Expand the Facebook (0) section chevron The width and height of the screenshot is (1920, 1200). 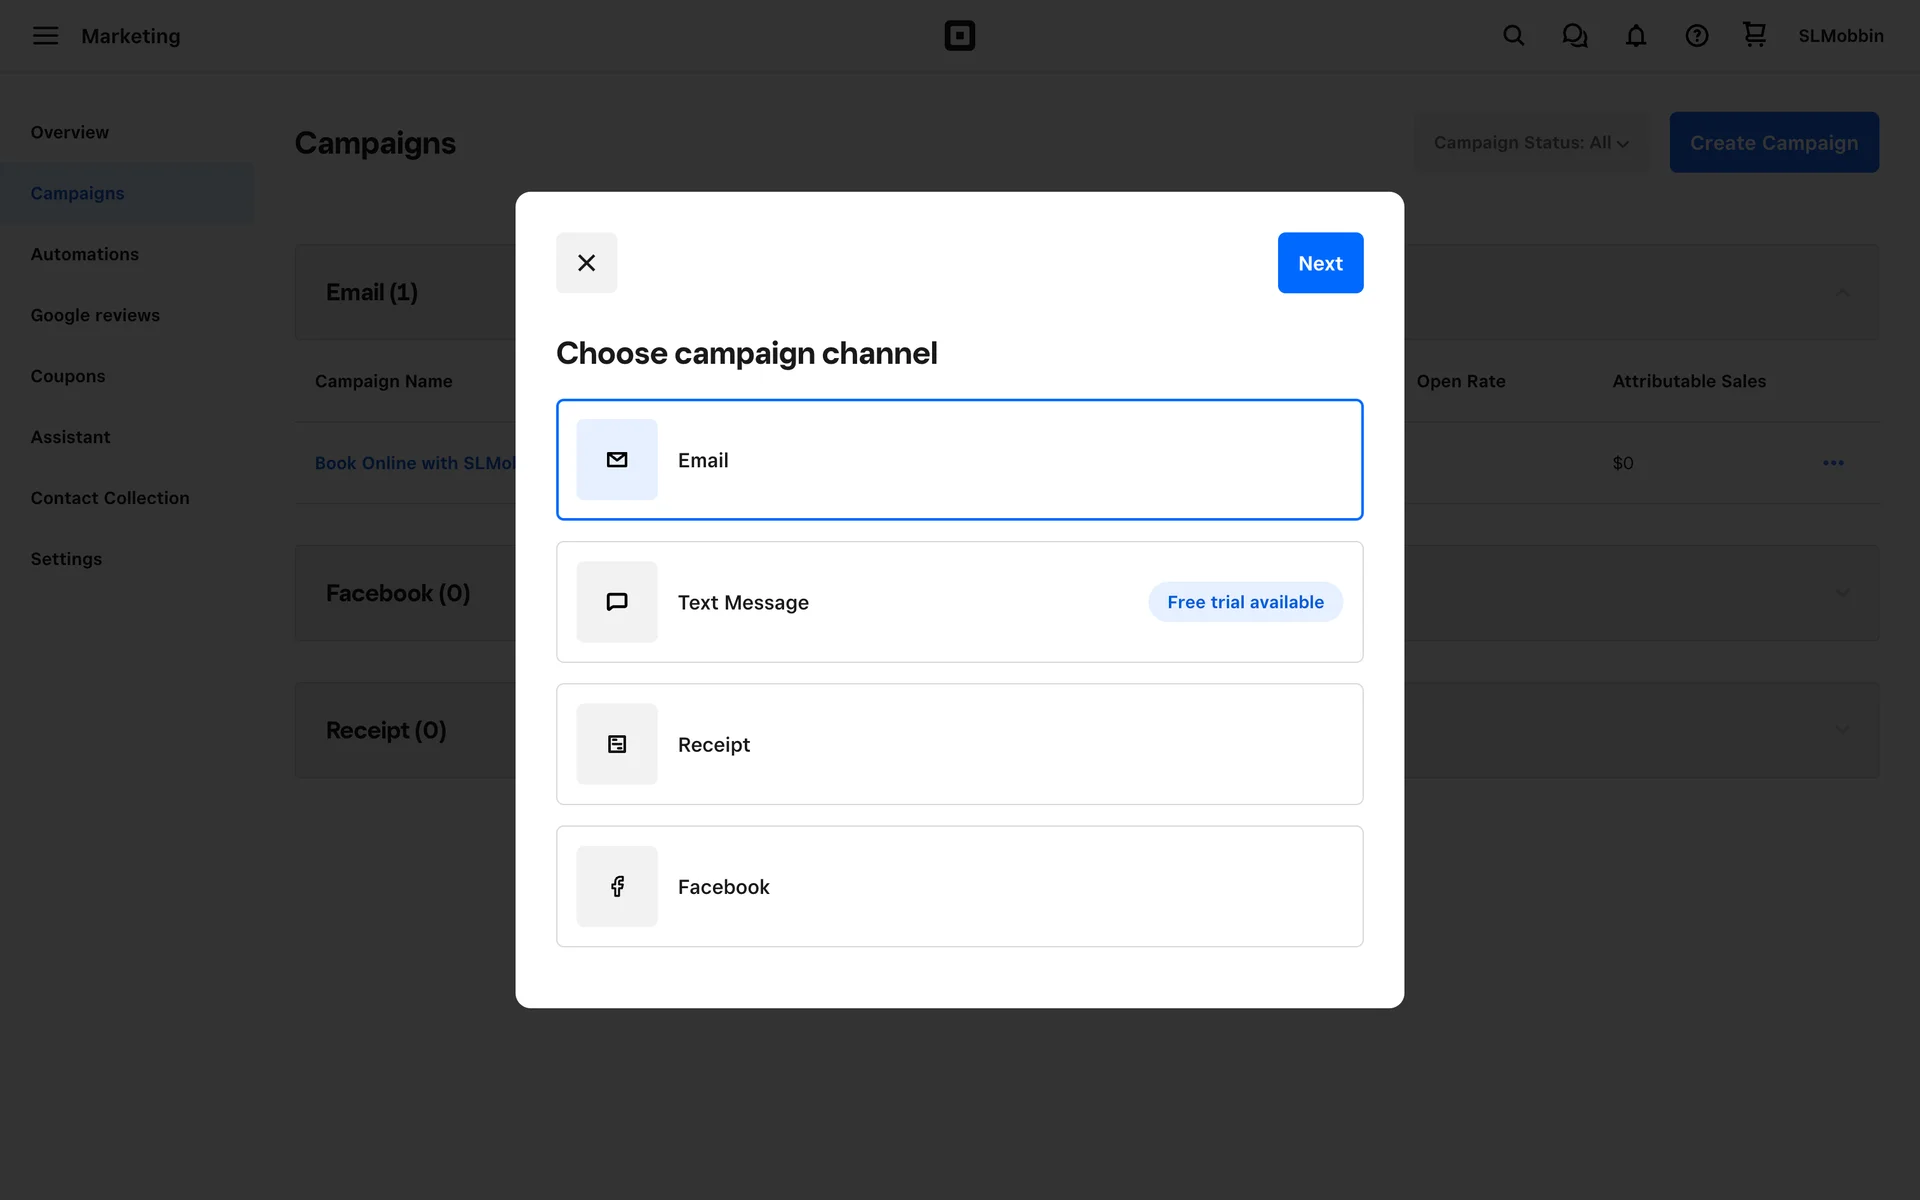1842,593
